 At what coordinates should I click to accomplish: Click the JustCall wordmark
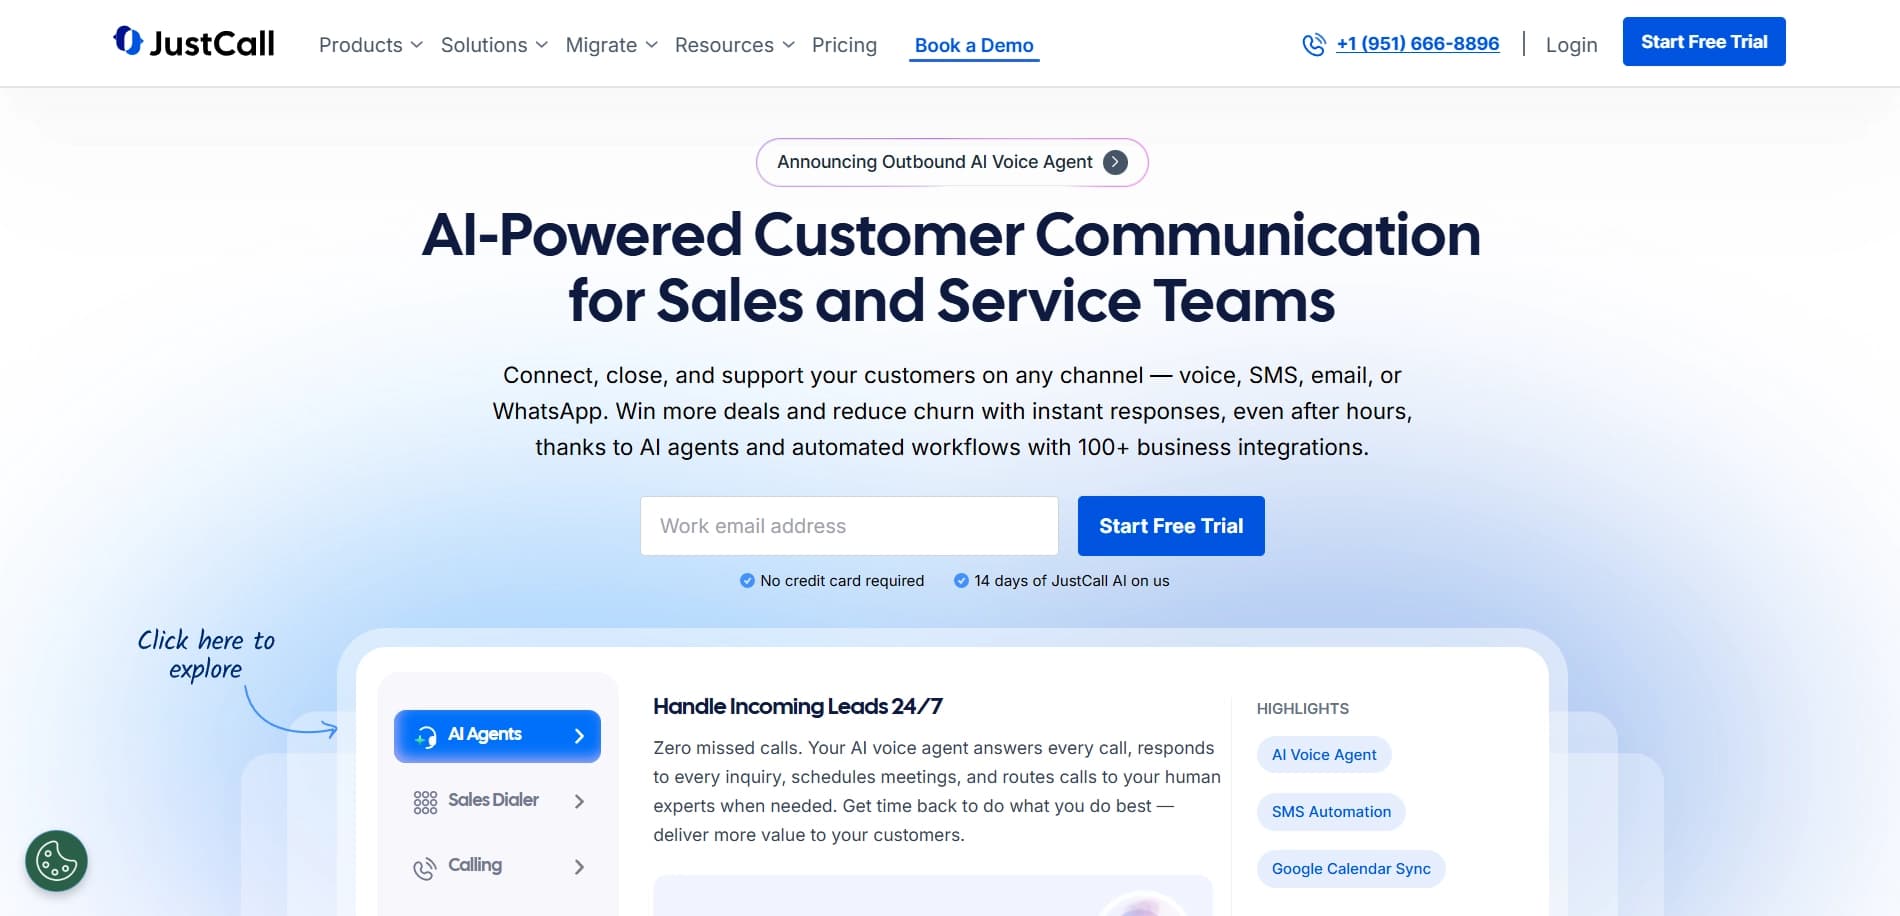pyautogui.click(x=212, y=43)
